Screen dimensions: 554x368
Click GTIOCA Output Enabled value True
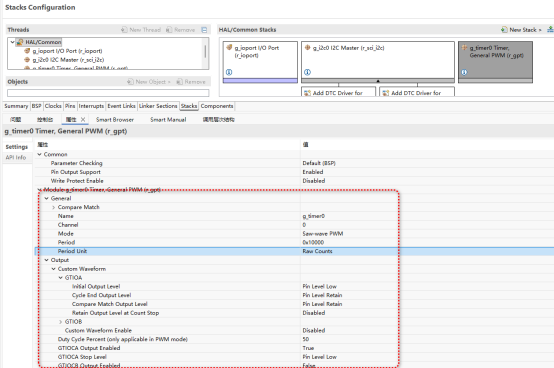point(308,348)
